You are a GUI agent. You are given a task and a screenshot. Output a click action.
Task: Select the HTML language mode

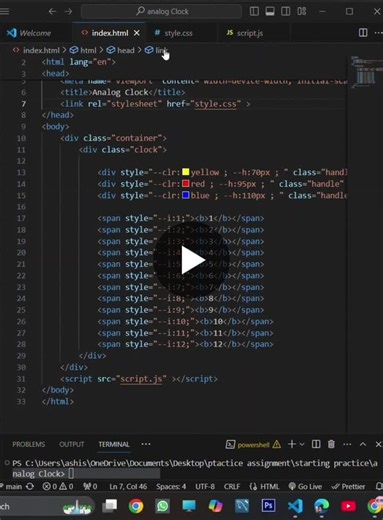pos(264,486)
